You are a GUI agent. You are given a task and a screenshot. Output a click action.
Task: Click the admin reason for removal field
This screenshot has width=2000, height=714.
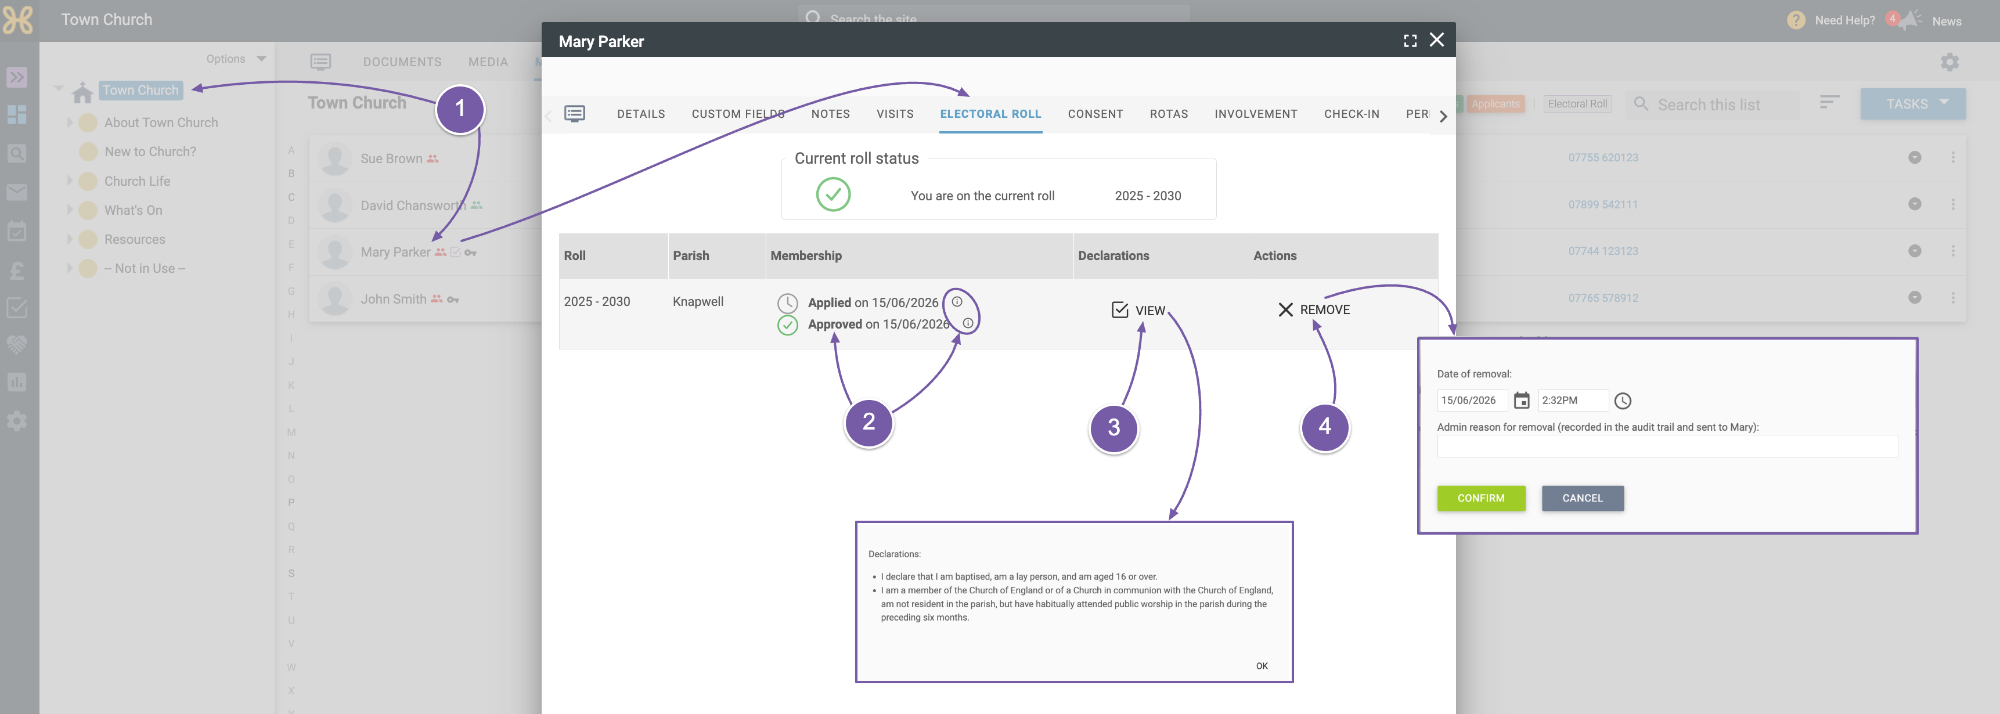pyautogui.click(x=1667, y=446)
